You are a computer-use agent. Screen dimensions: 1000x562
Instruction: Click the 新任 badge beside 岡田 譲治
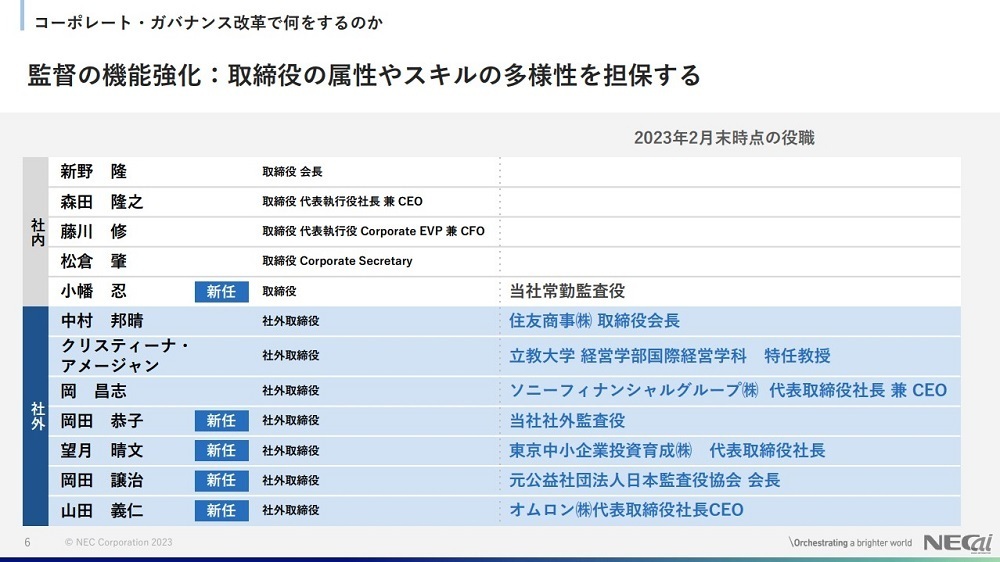pyautogui.click(x=221, y=480)
